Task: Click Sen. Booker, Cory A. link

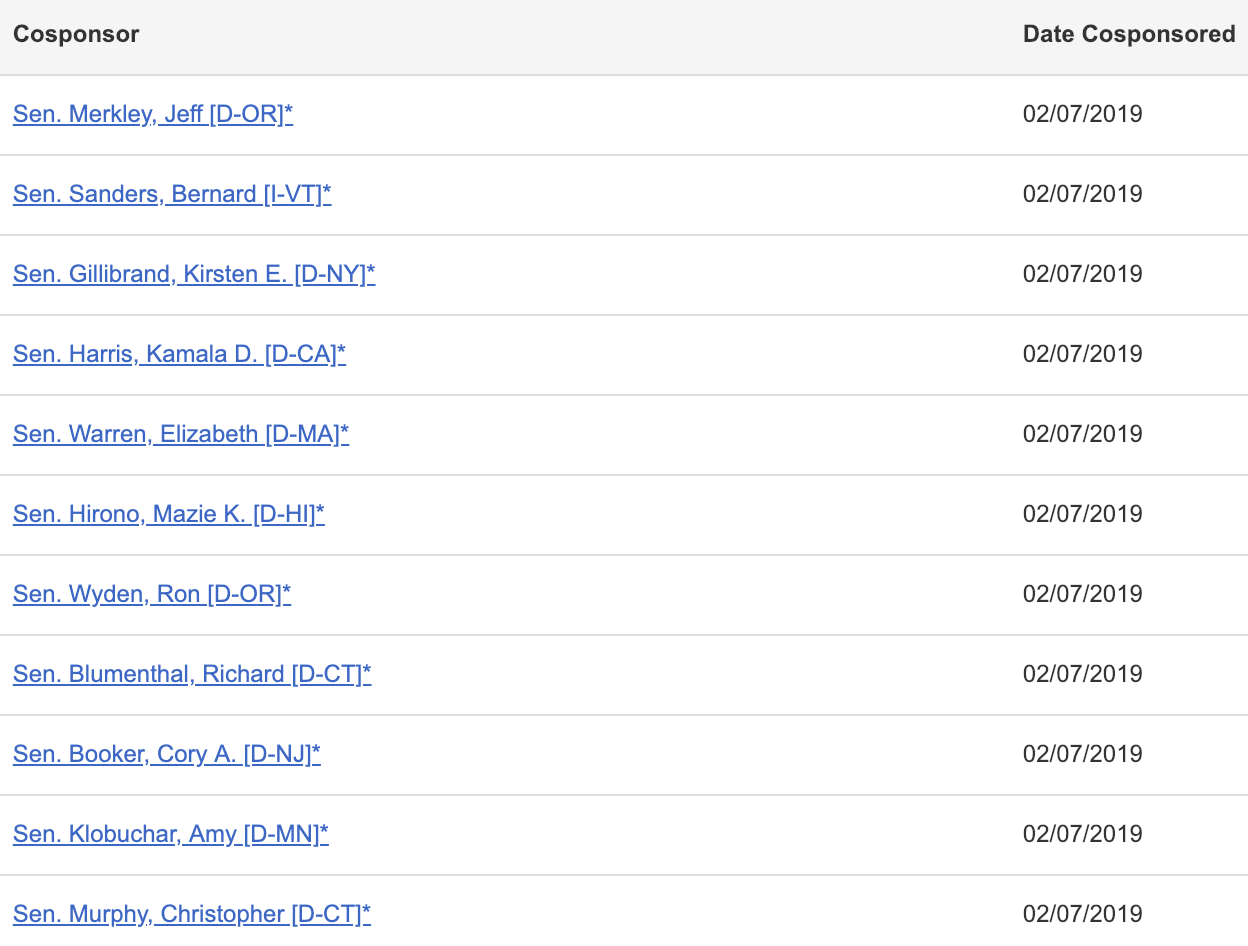Action: pyautogui.click(x=167, y=754)
